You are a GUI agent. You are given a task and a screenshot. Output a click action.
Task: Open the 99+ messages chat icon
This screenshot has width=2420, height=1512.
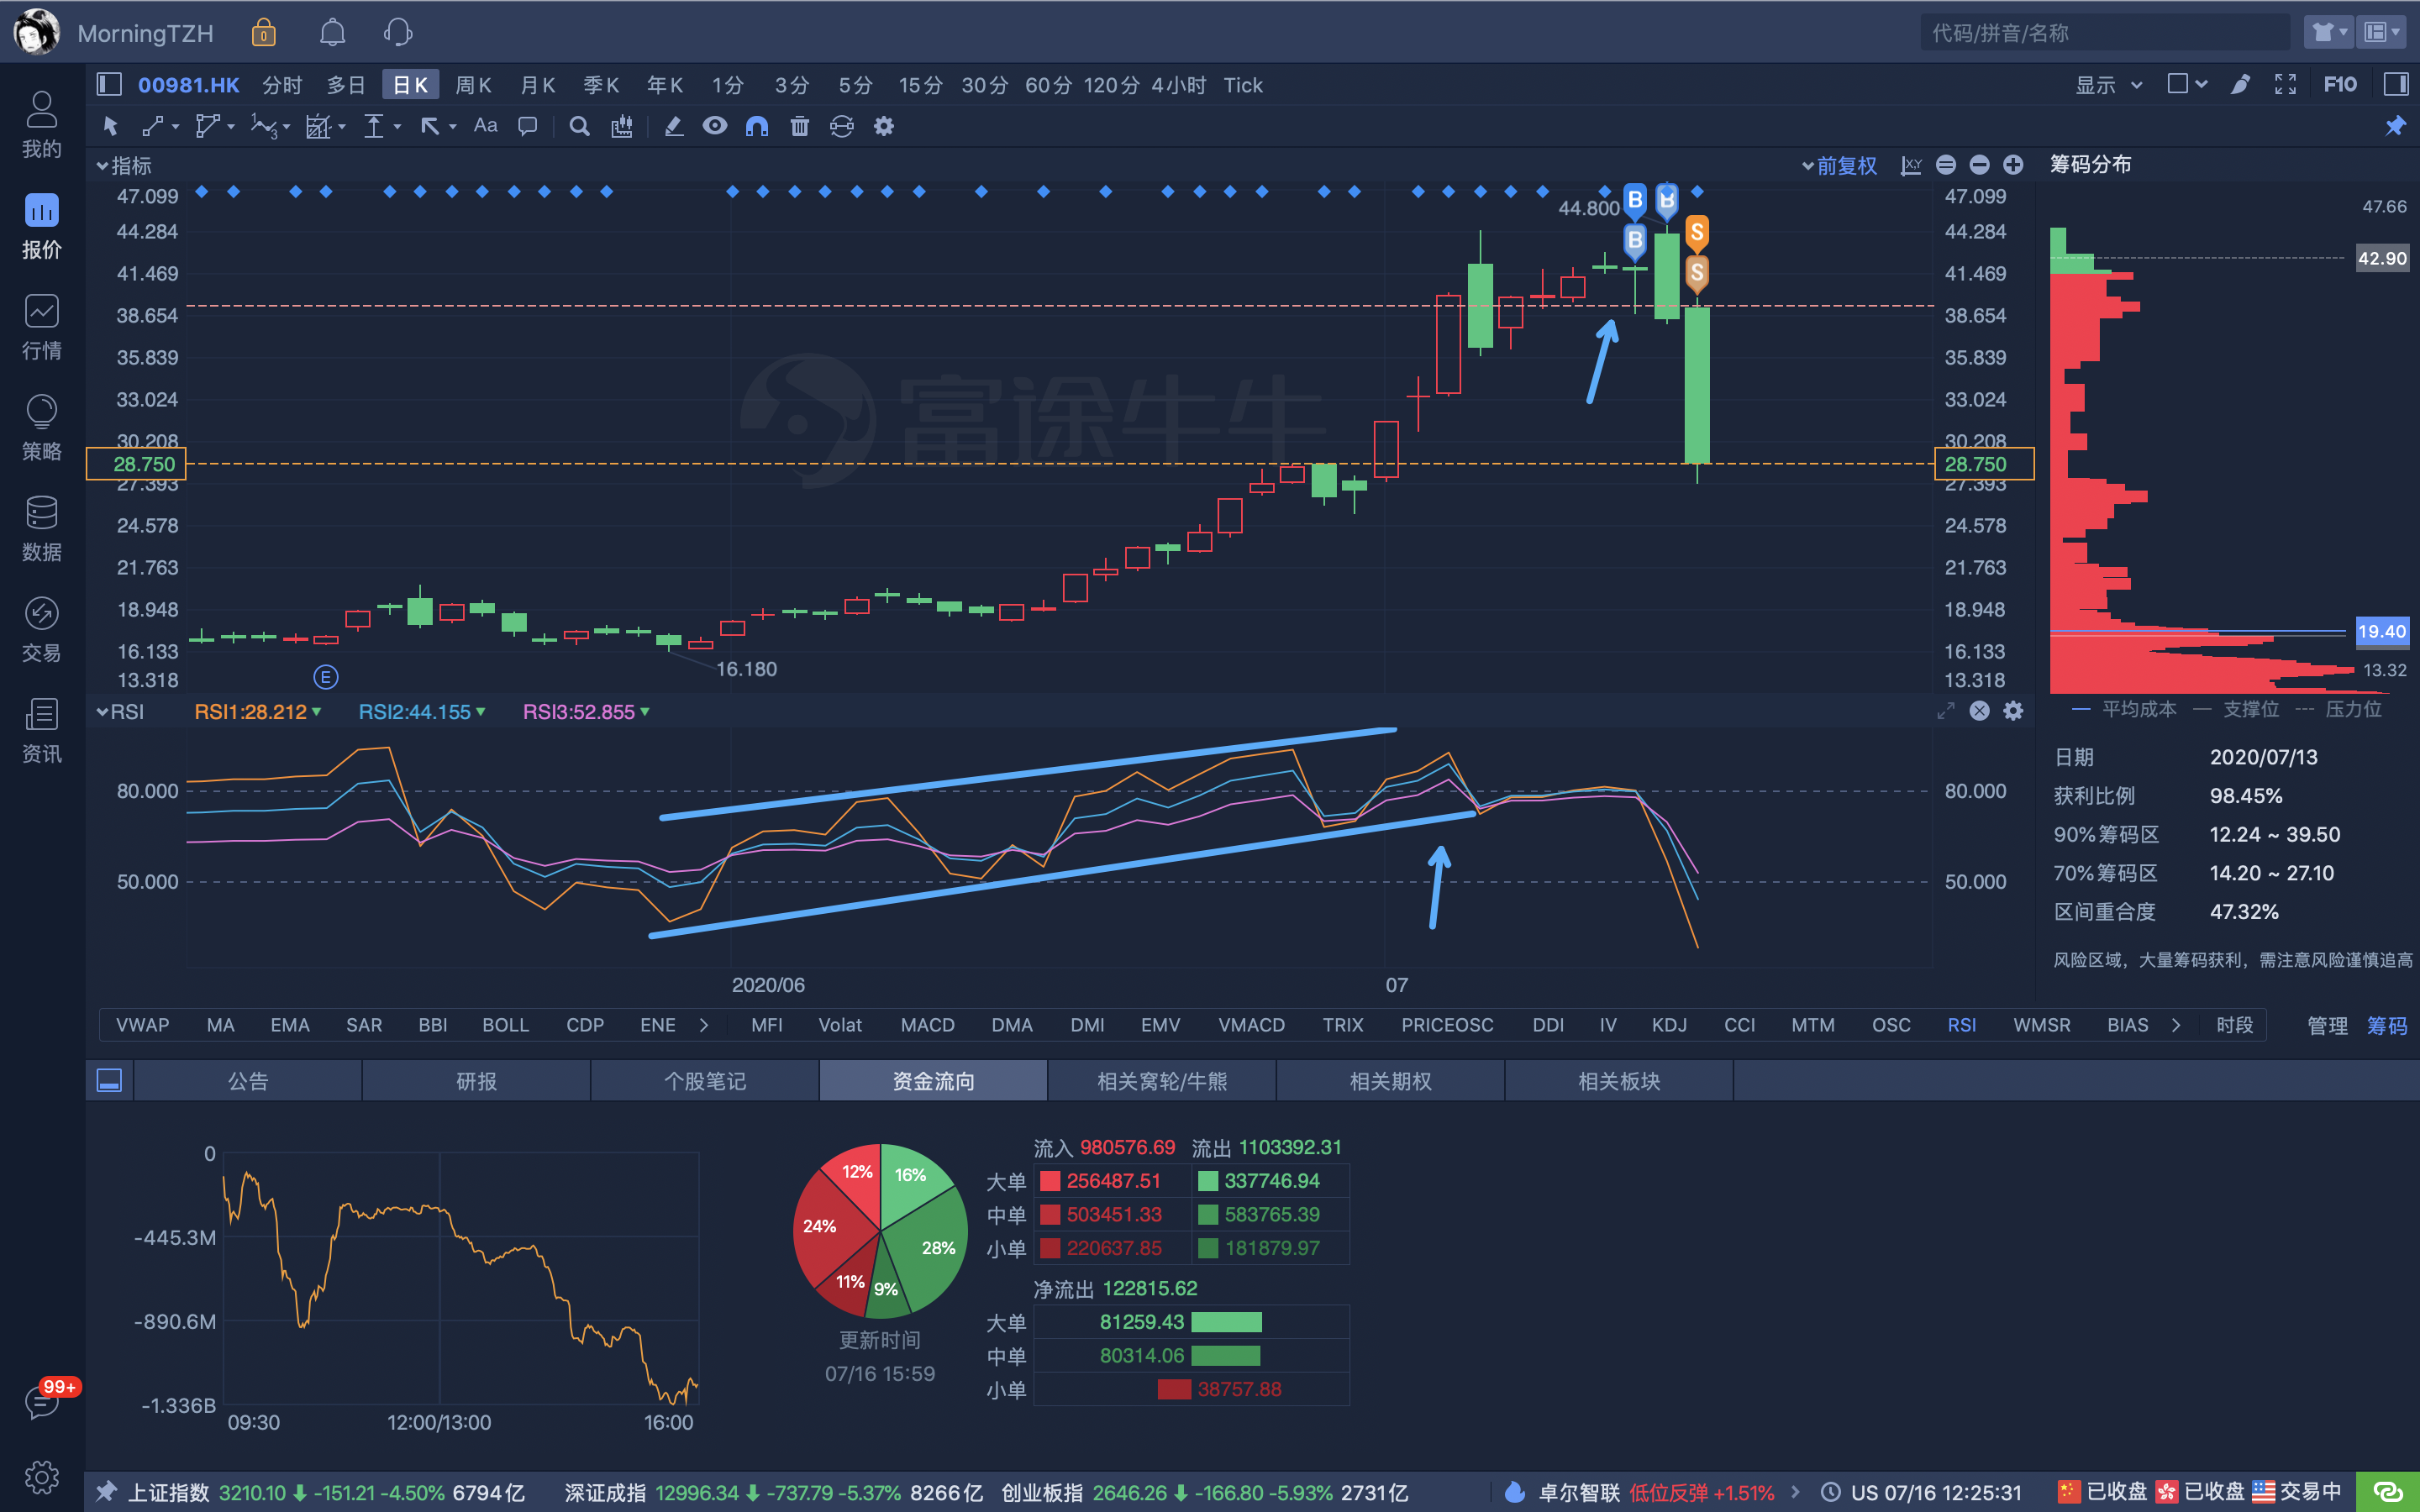pyautogui.click(x=42, y=1402)
